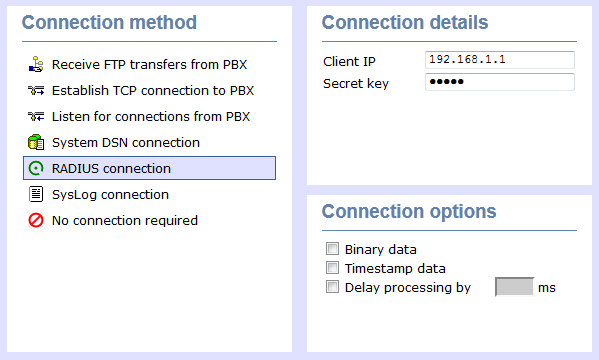Select Receive FTP transfers from PBX

(x=149, y=64)
